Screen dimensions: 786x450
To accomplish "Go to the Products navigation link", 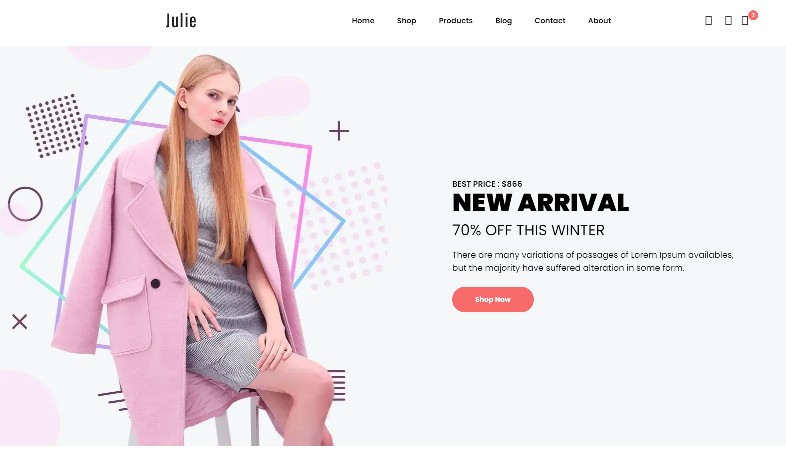I will (x=456, y=21).
